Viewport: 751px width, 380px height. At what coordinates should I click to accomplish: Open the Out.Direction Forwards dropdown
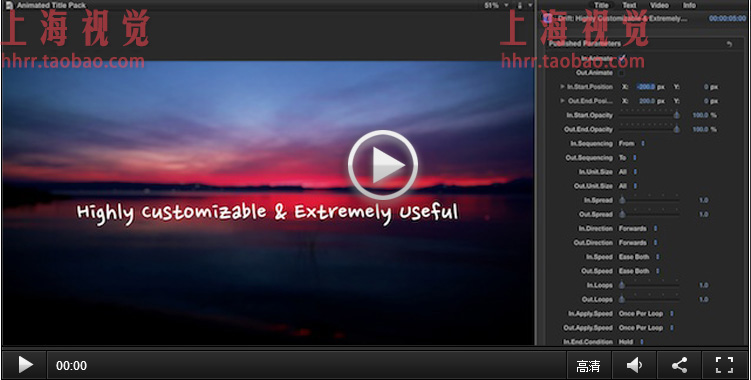(638, 242)
